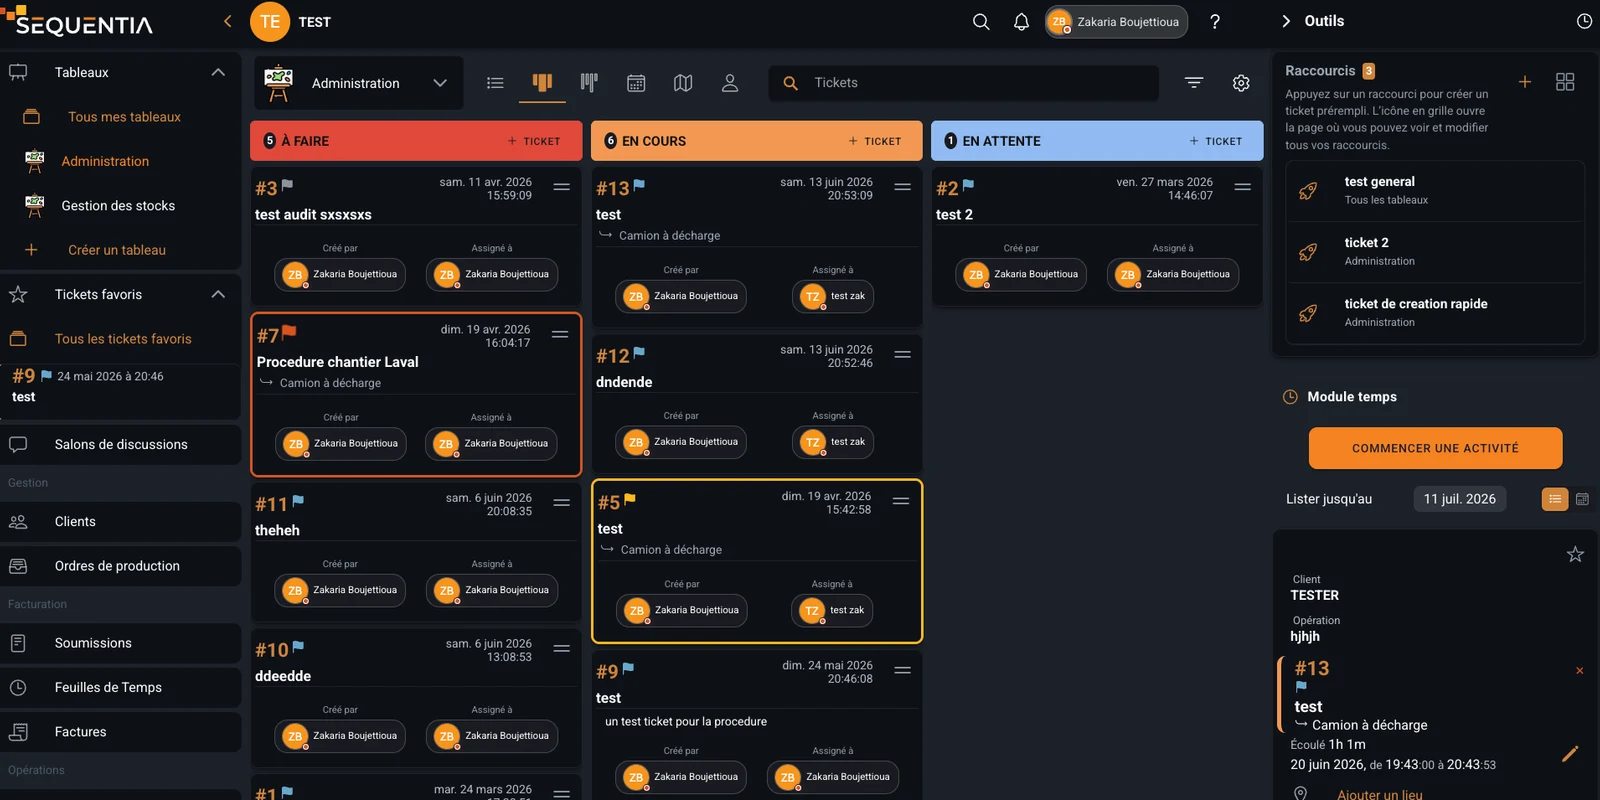Open the menu handle on ticket #3
Viewport: 1600px width, 800px height.
(x=562, y=187)
